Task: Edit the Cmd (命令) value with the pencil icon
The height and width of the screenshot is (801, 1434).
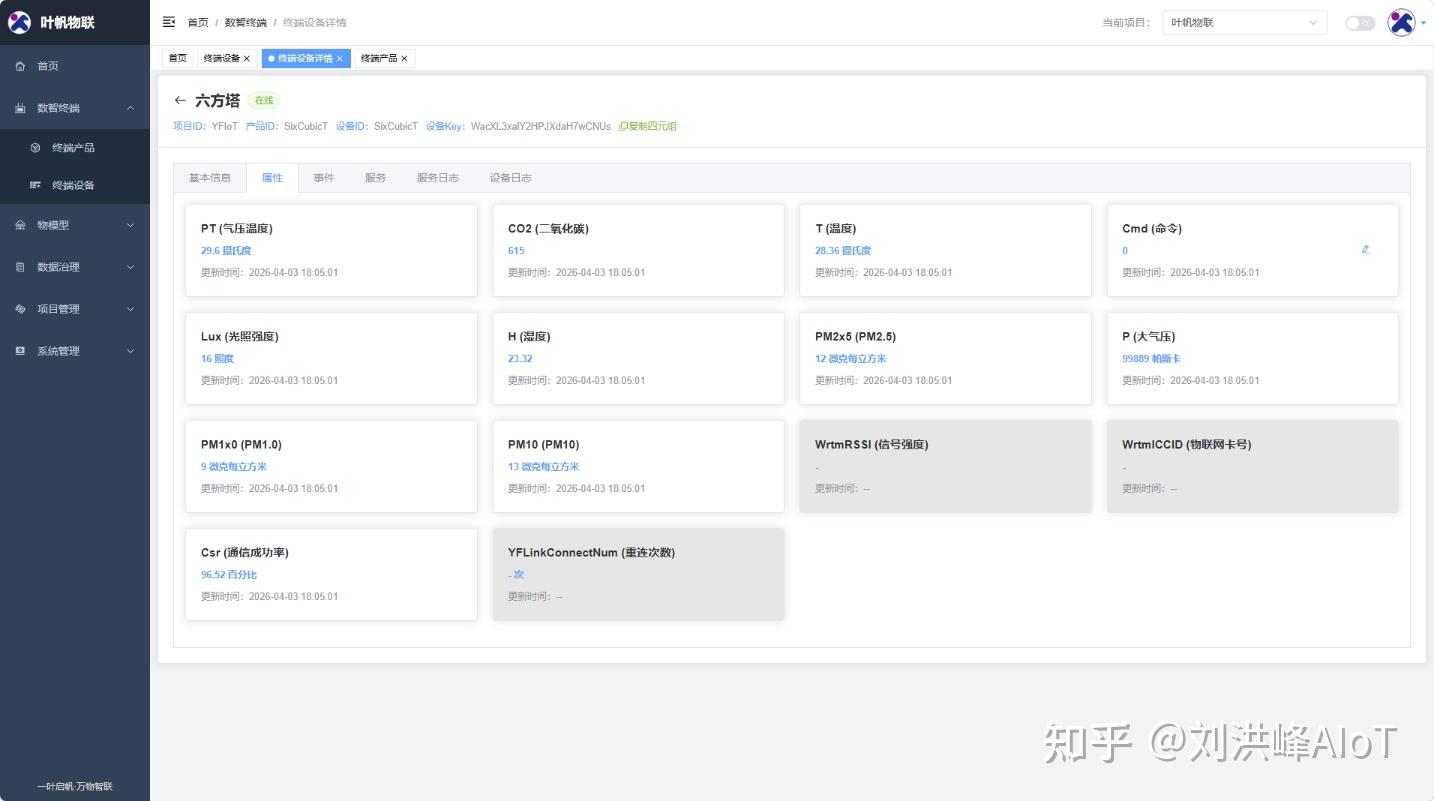Action: [1365, 250]
